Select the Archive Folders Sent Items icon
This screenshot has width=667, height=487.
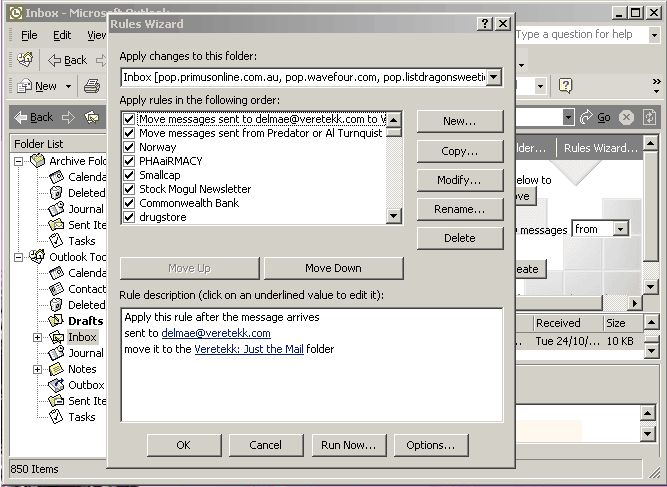pyautogui.click(x=56, y=225)
